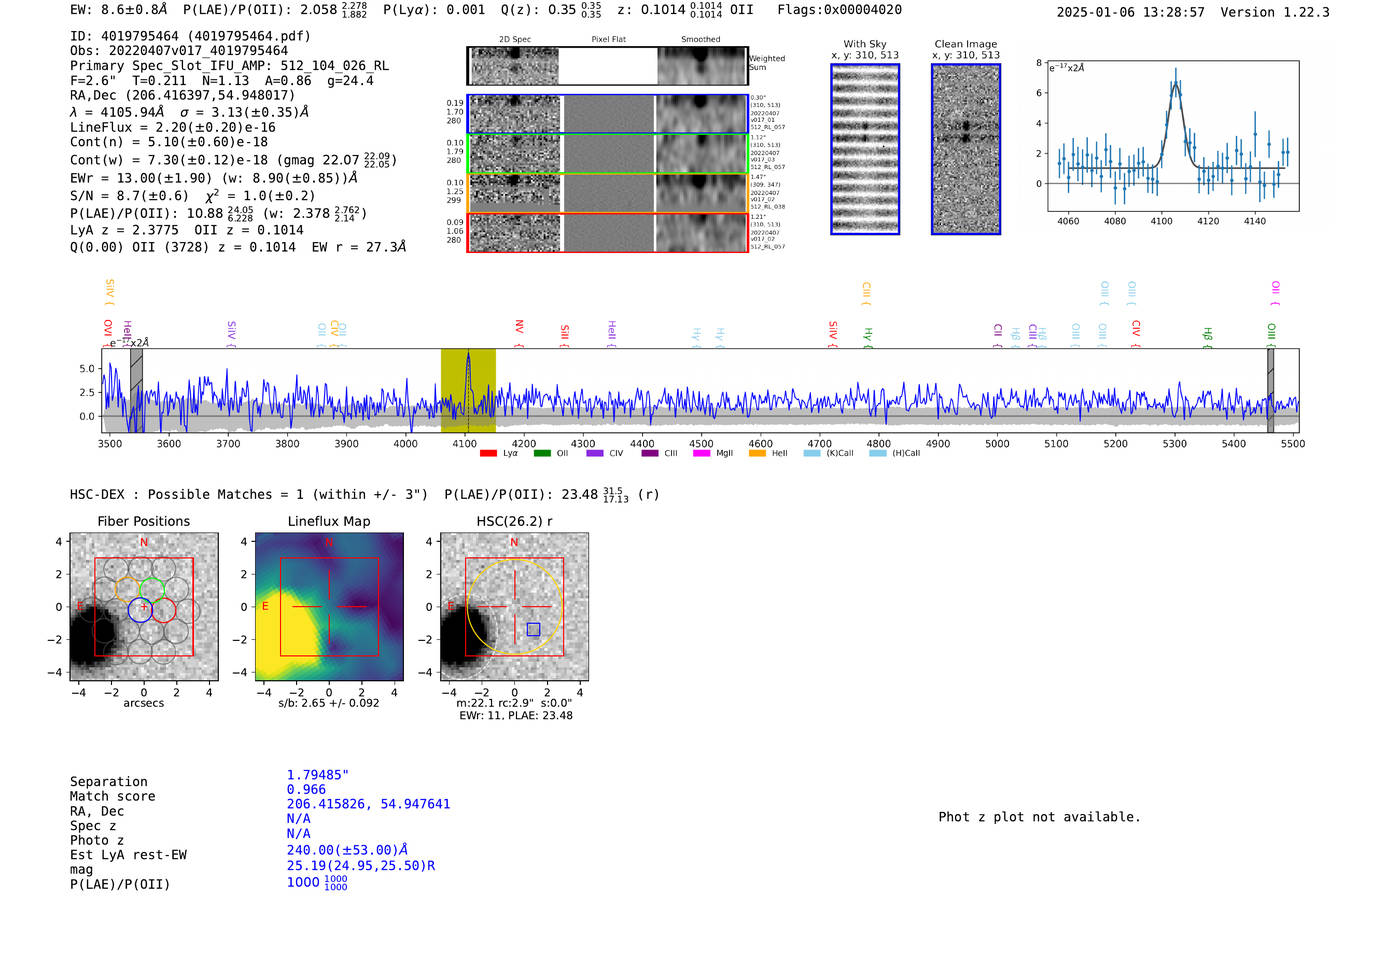
Task: Click the blue square marker in HSC image
Action: coord(533,629)
